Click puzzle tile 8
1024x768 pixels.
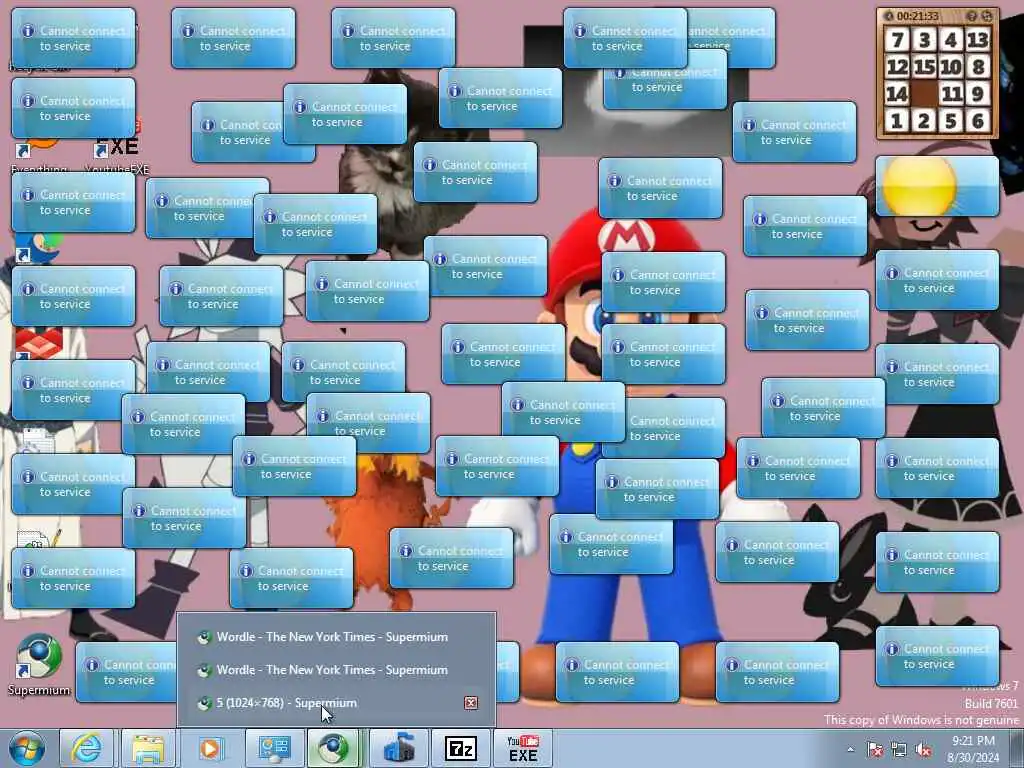978,67
